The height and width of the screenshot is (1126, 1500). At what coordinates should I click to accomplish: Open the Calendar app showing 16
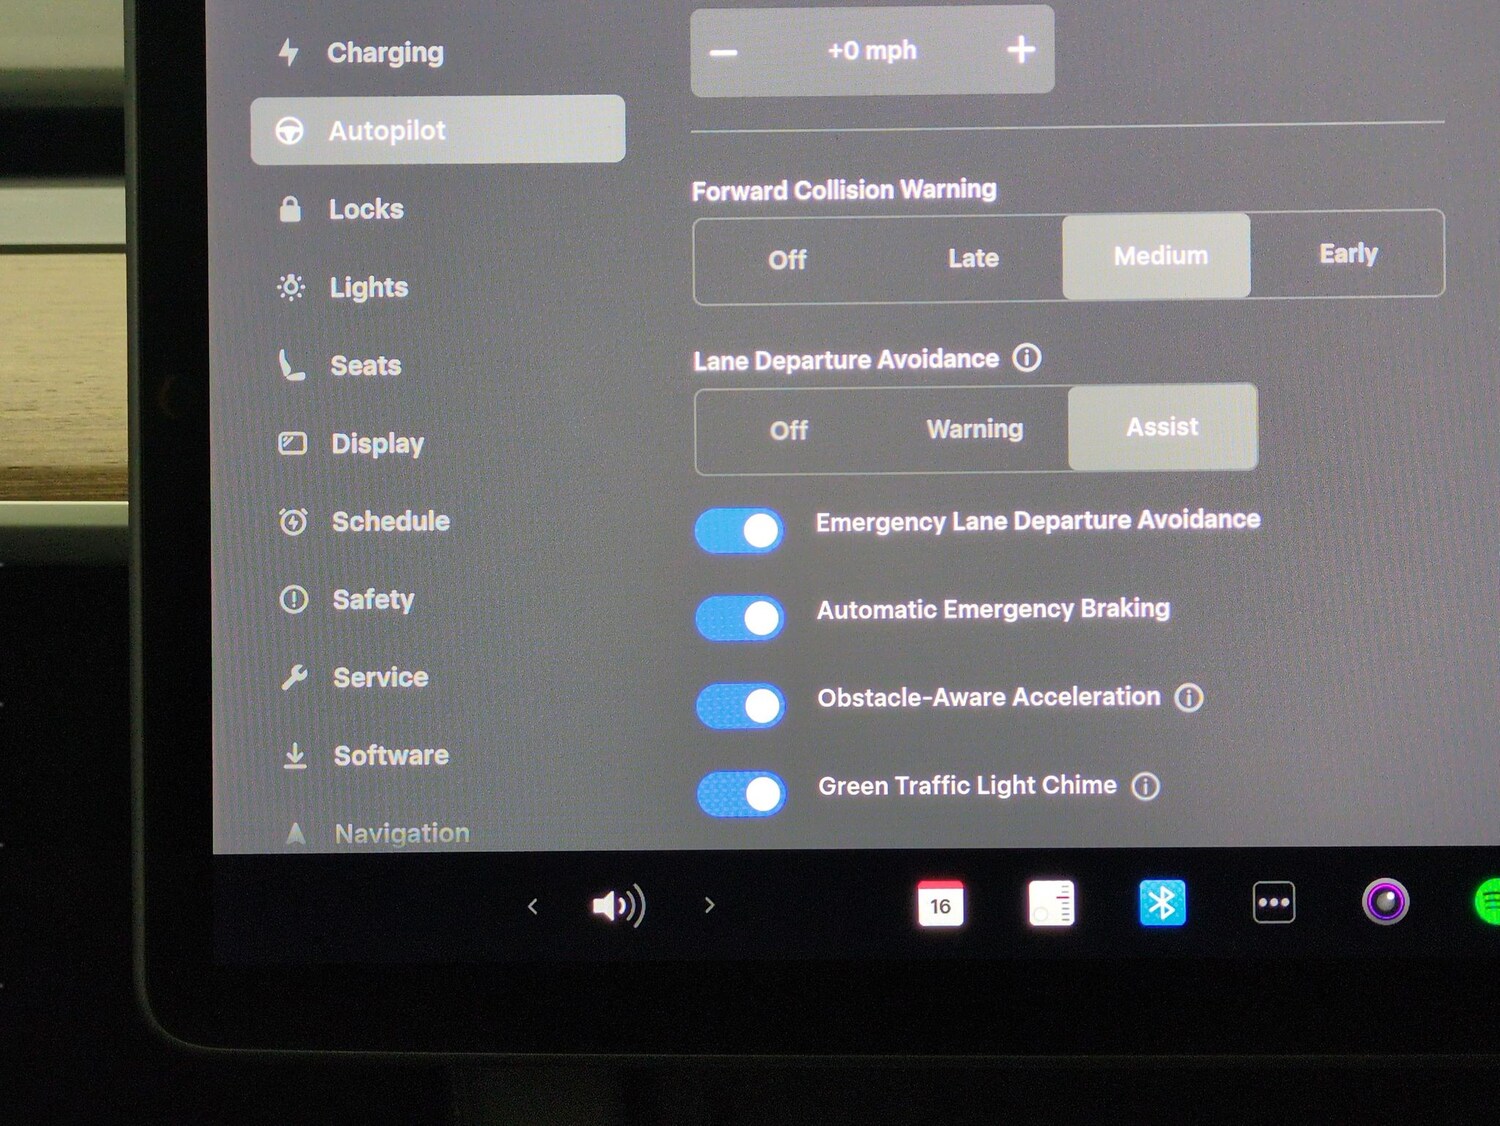pos(939,903)
